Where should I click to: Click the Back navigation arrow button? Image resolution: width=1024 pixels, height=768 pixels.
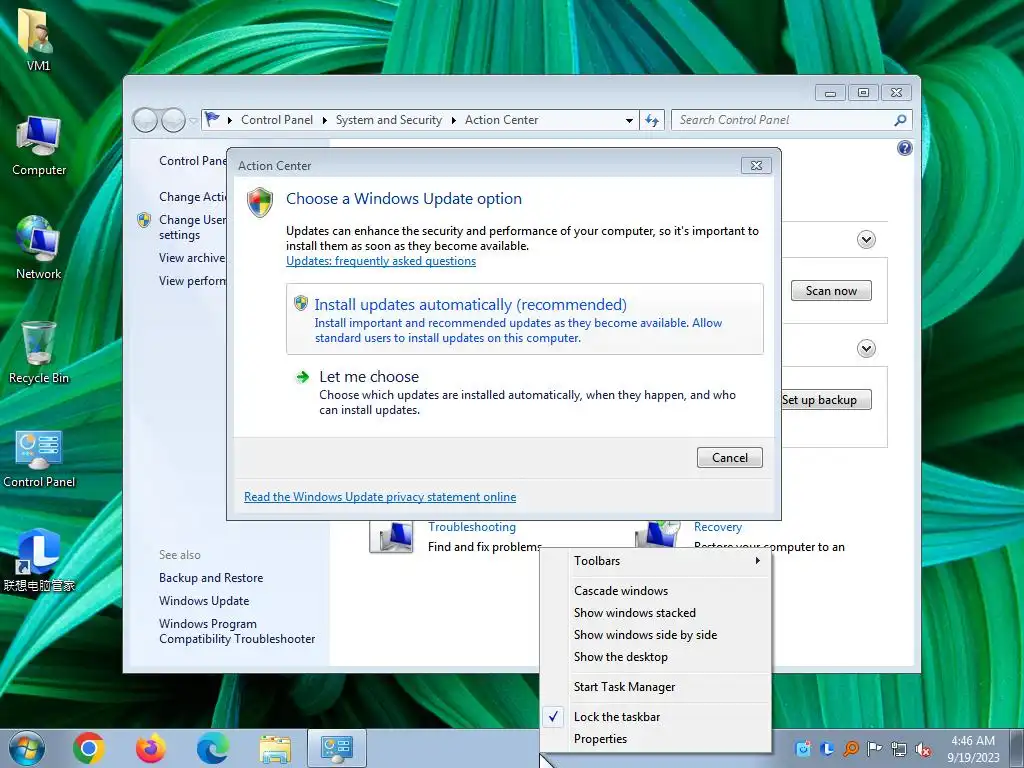[x=145, y=120]
